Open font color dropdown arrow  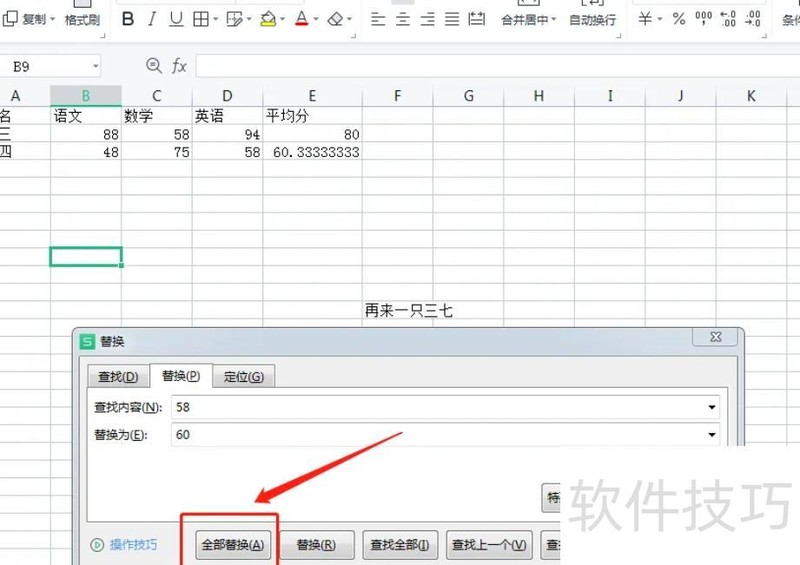click(x=316, y=19)
